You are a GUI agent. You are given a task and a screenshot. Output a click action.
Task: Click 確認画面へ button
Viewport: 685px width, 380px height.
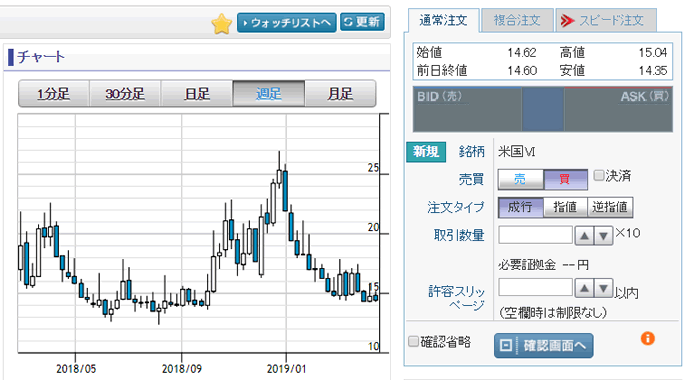pos(543,345)
